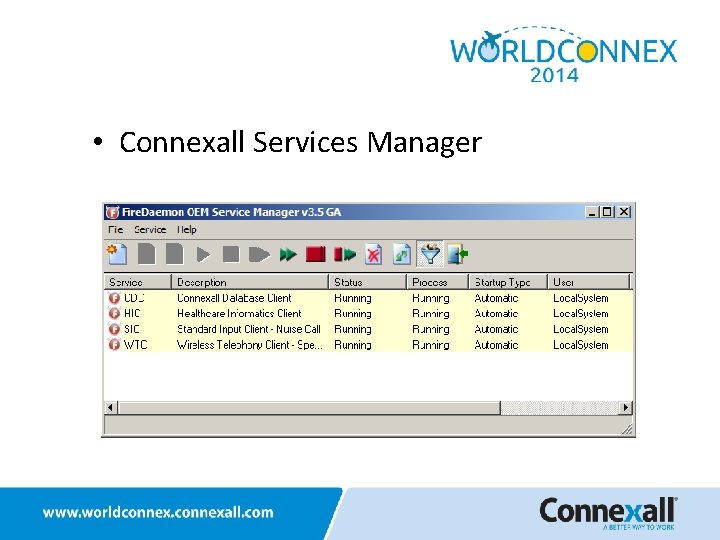Select 'Wireless Telephony Client - Spe...' description
Image resolution: width=720 pixels, height=540 pixels.
[x=250, y=345]
